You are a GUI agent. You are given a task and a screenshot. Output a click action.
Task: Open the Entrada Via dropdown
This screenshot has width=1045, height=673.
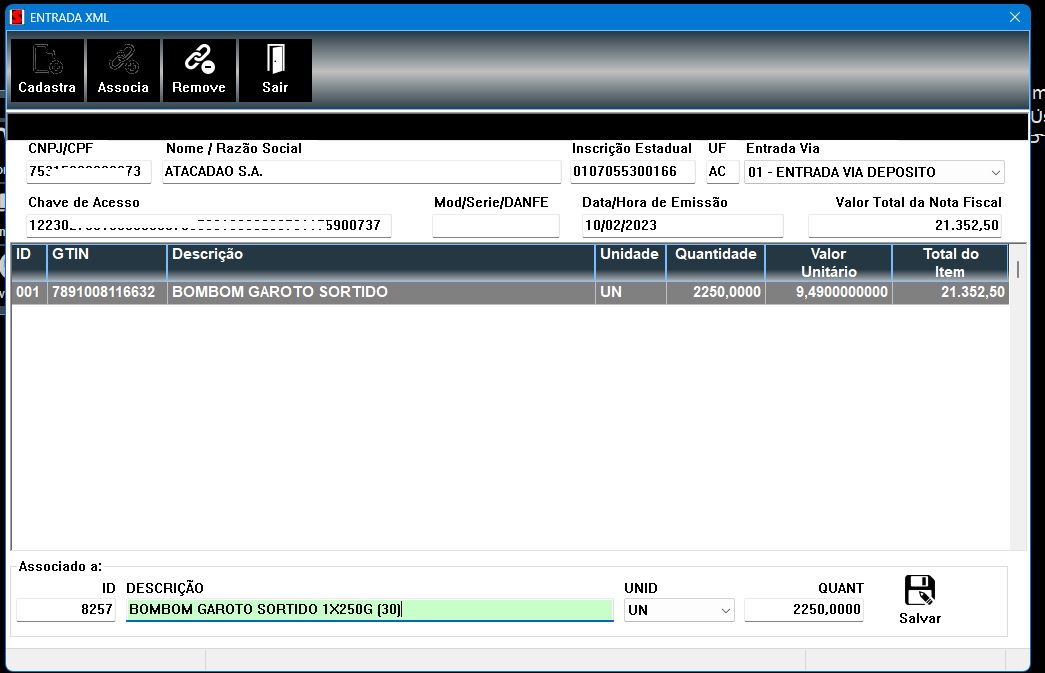[995, 172]
